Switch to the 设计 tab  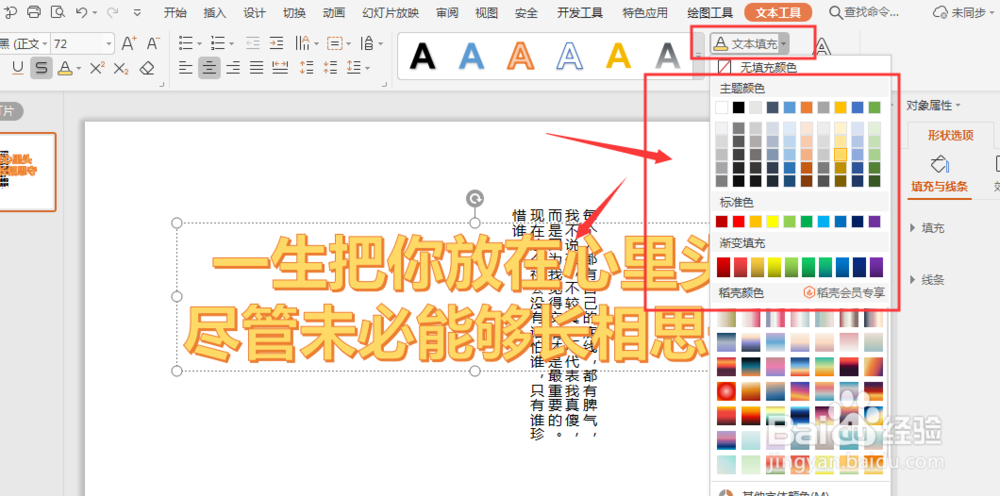[x=254, y=13]
